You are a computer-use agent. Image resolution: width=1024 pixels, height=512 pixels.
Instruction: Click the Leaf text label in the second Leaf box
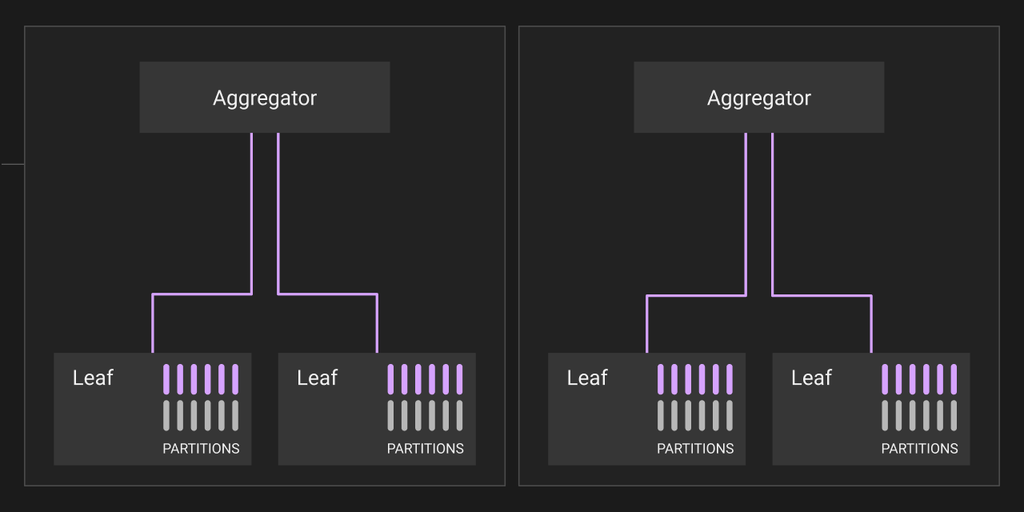pos(317,377)
